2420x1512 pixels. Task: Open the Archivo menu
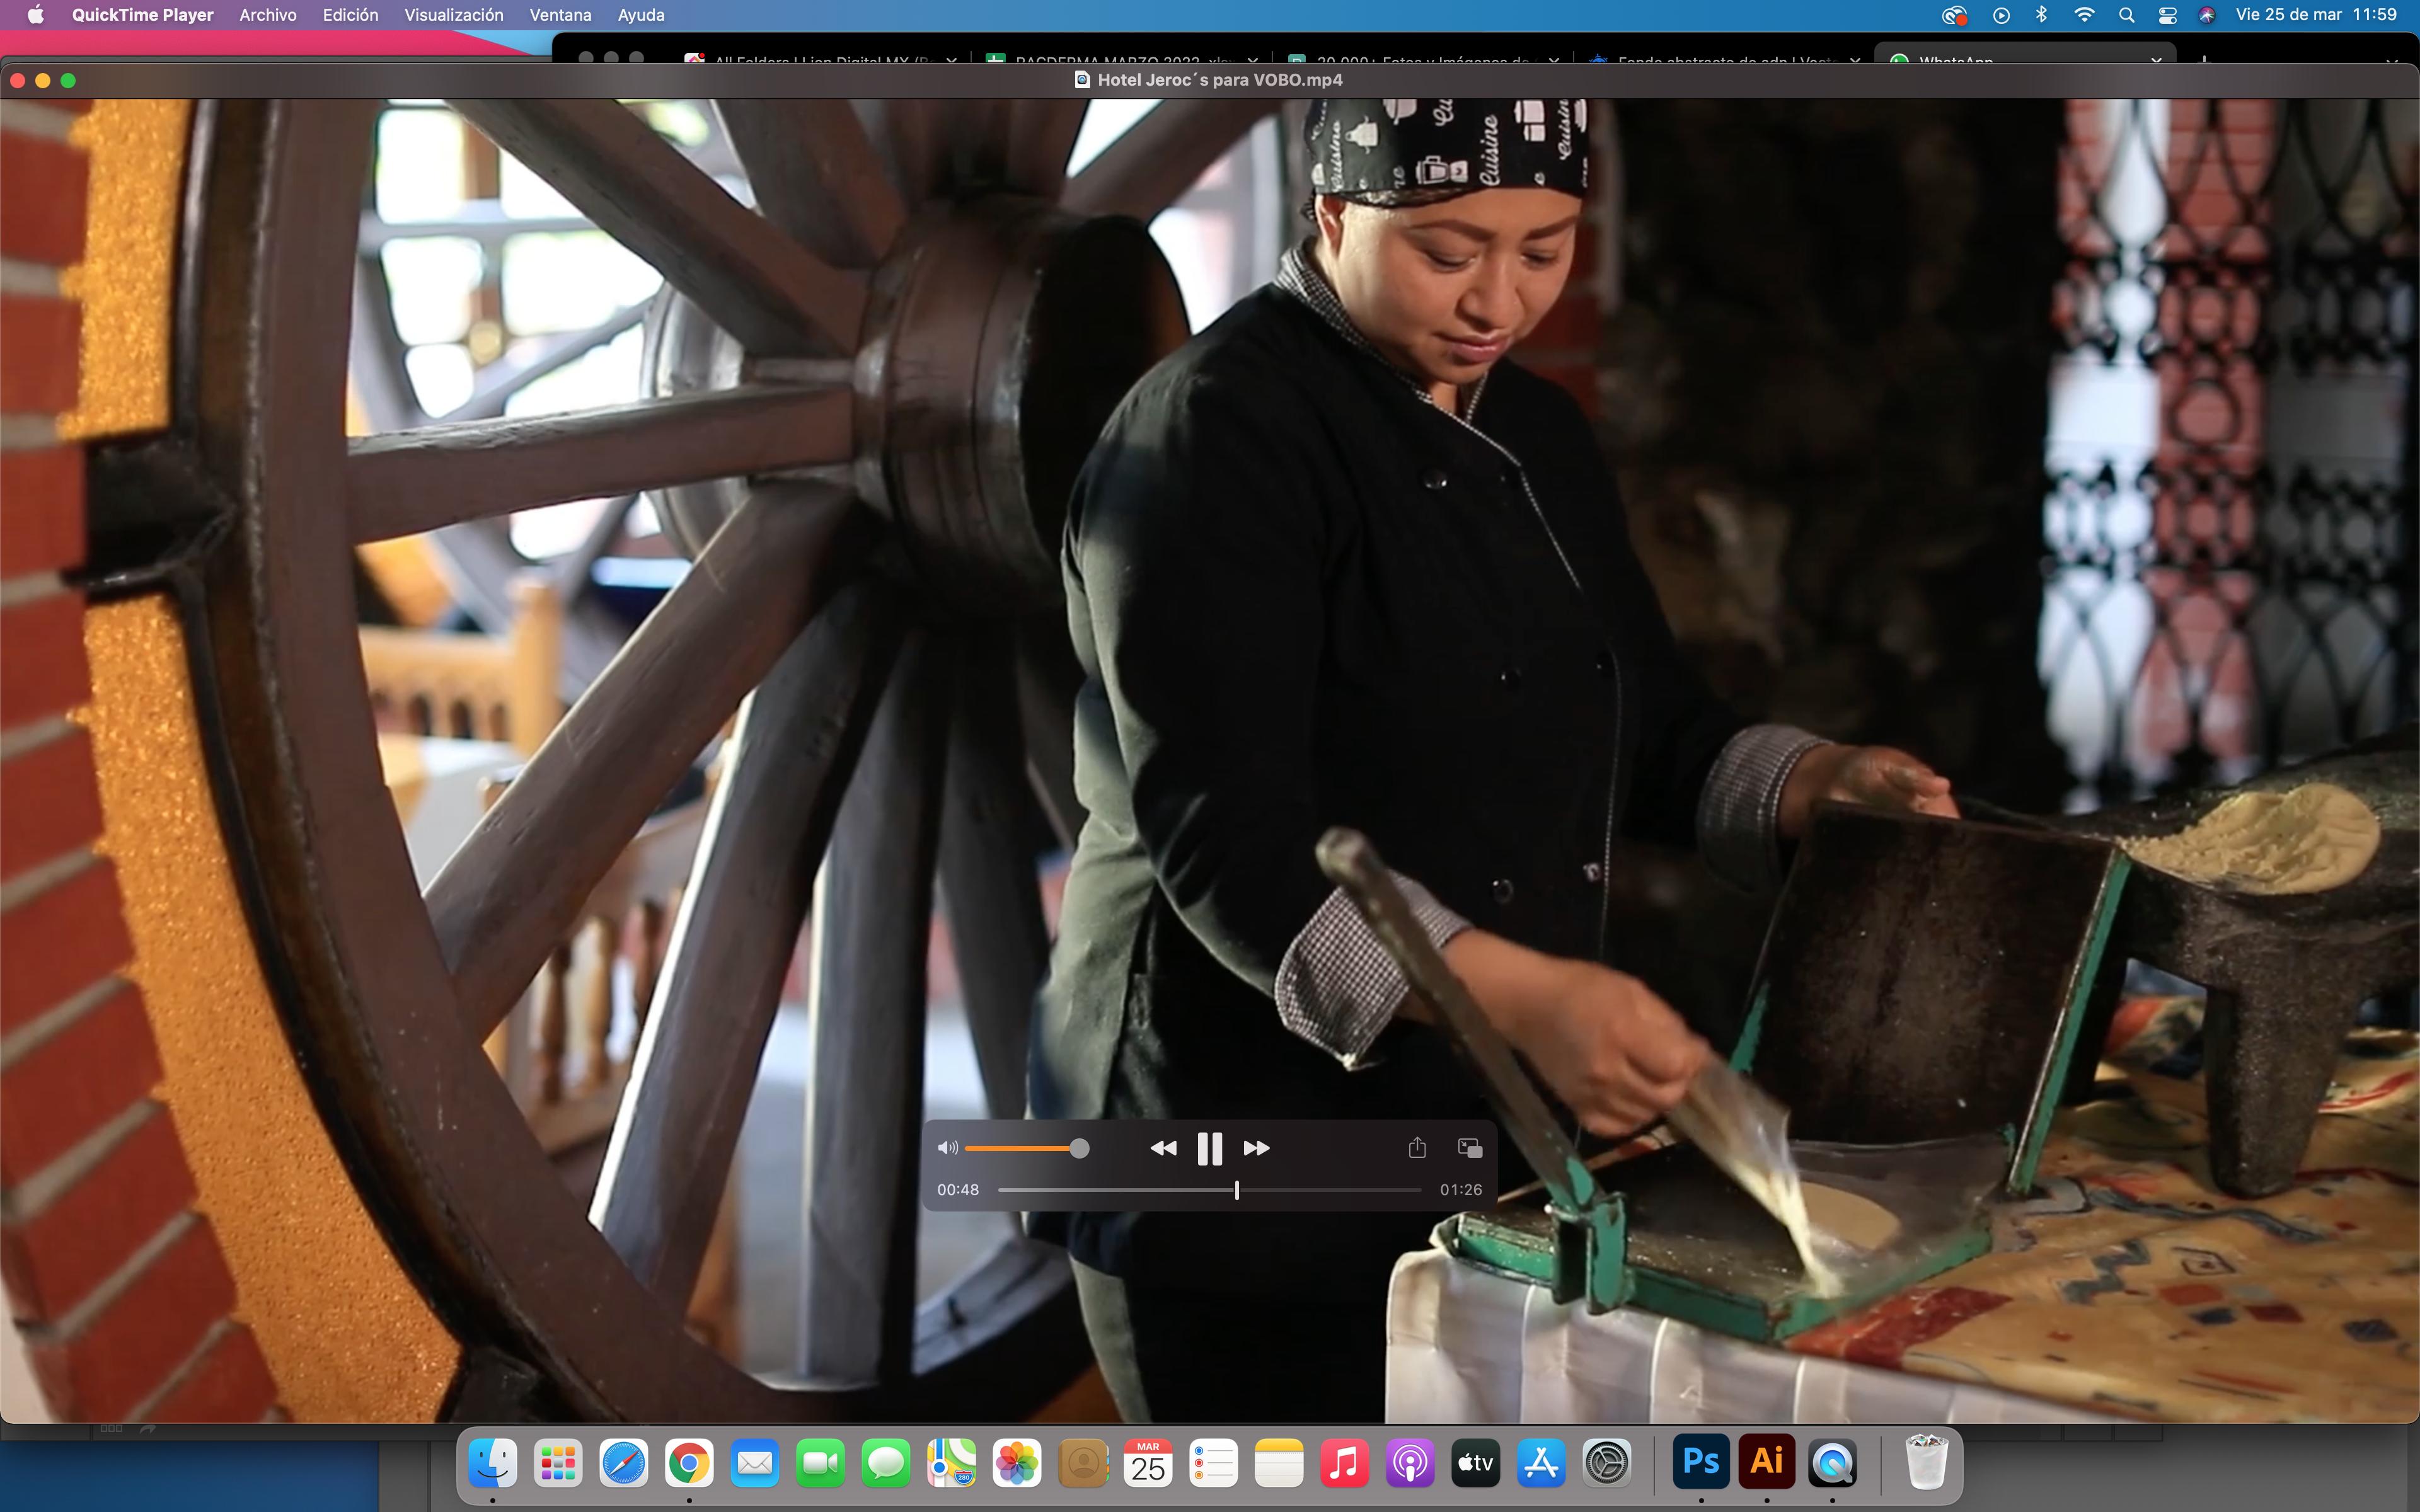click(267, 15)
